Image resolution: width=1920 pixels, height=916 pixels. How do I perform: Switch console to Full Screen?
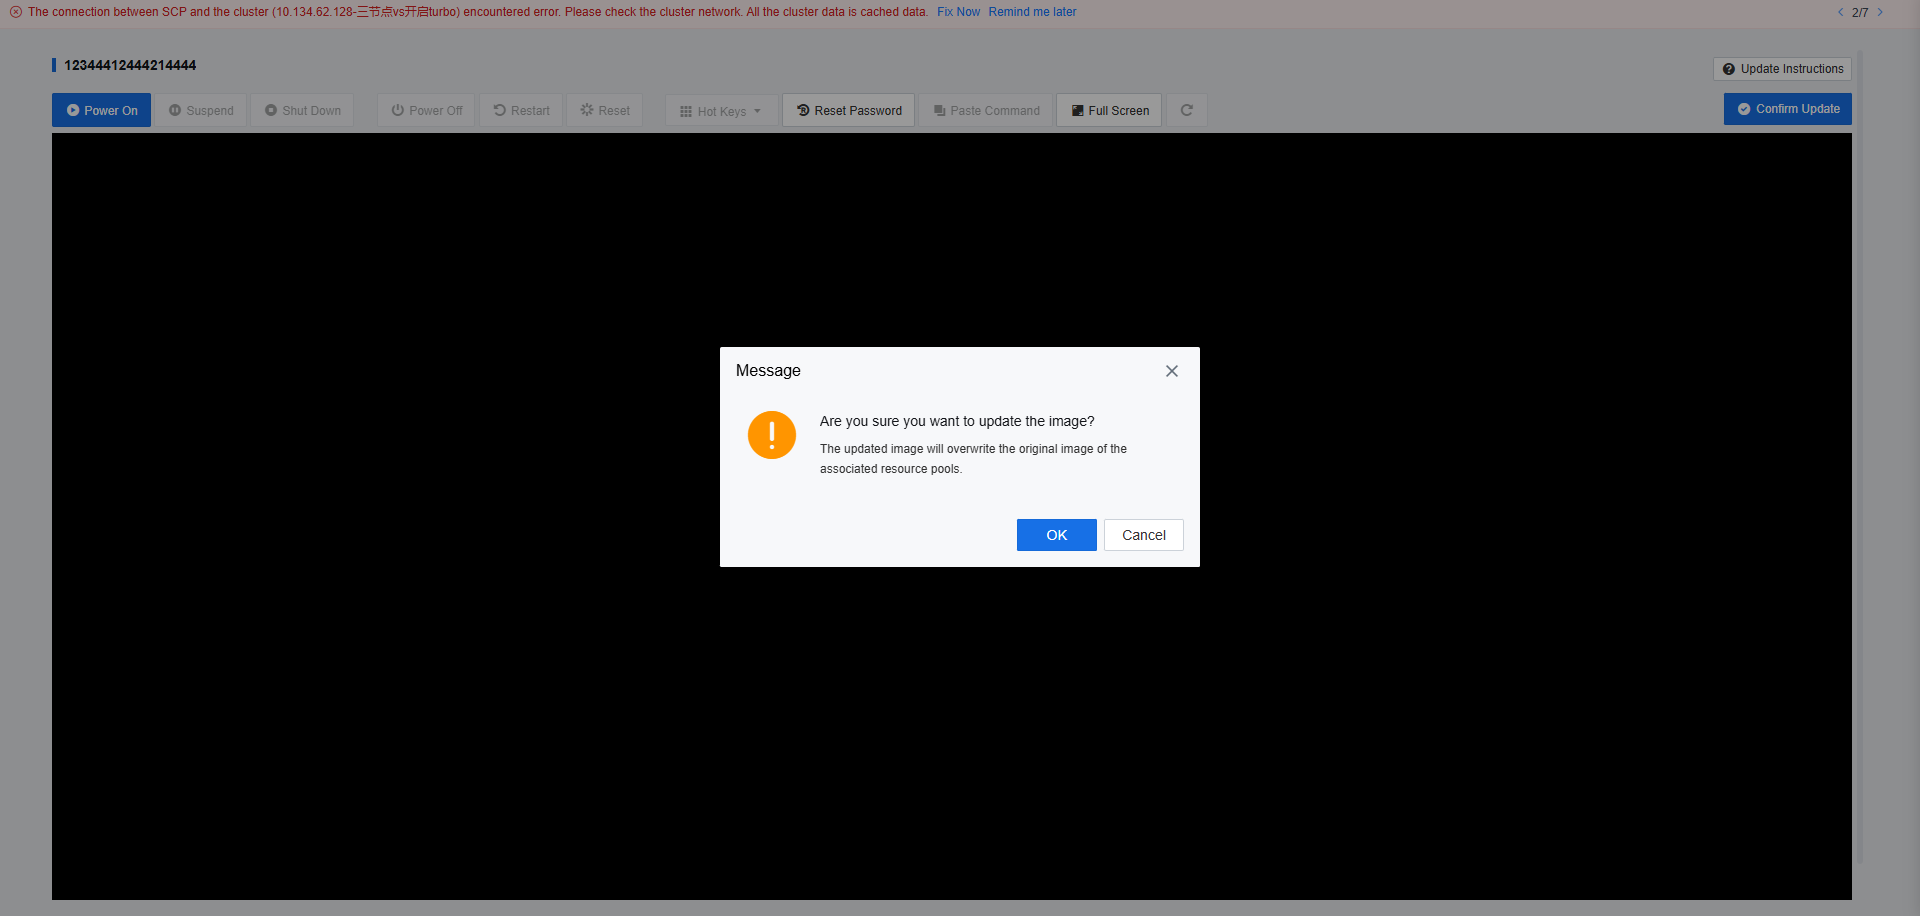tap(1110, 110)
